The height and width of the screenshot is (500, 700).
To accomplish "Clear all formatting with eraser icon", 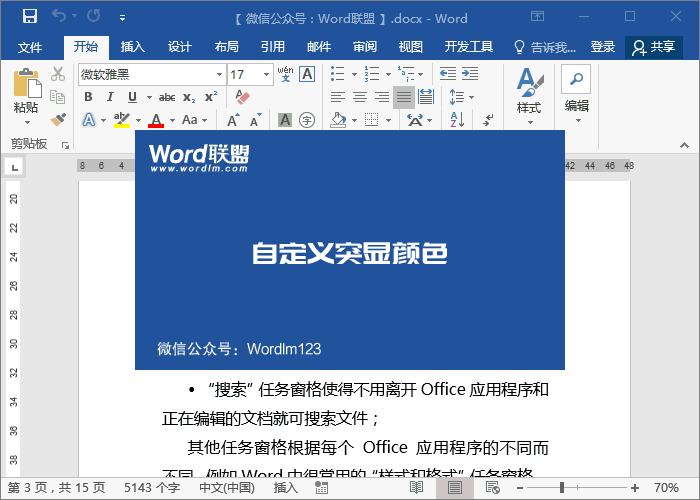I will tap(242, 97).
